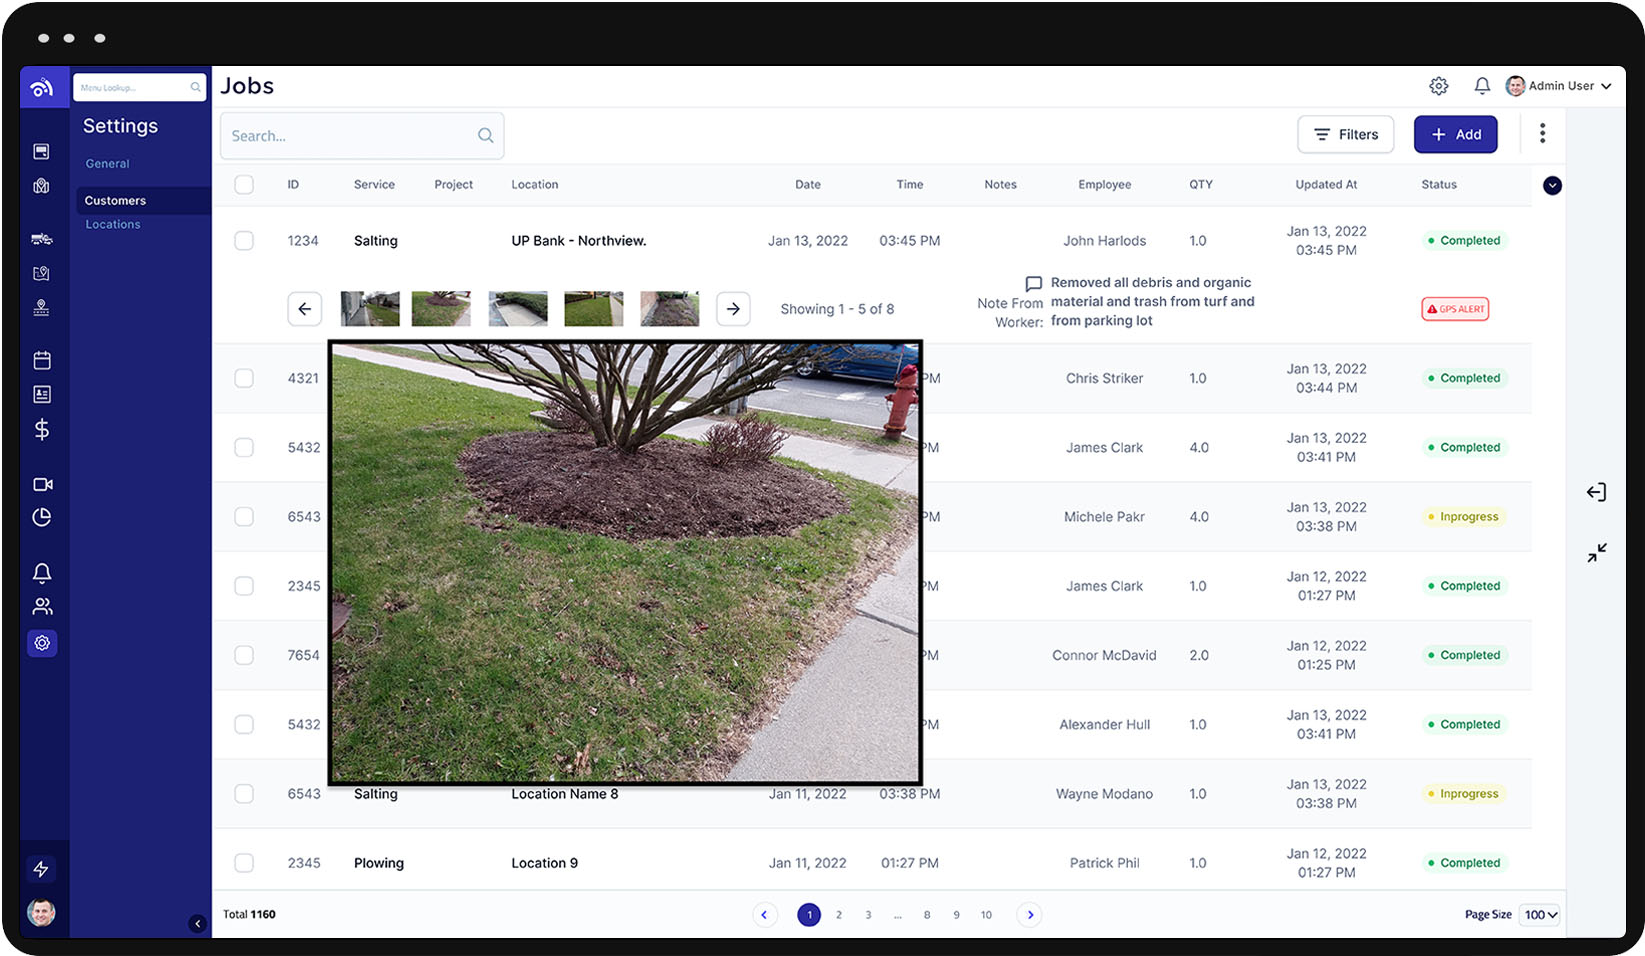The width and height of the screenshot is (1645, 956).
Task: Click the app logo in the sidebar
Action: pos(42,88)
